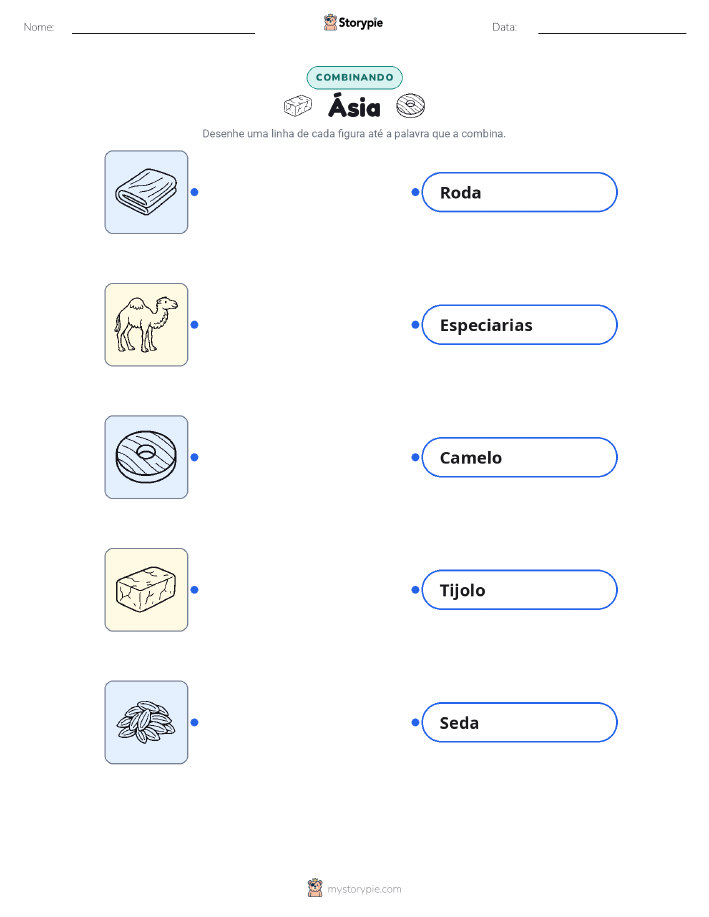Click the camel picture

pos(146,325)
